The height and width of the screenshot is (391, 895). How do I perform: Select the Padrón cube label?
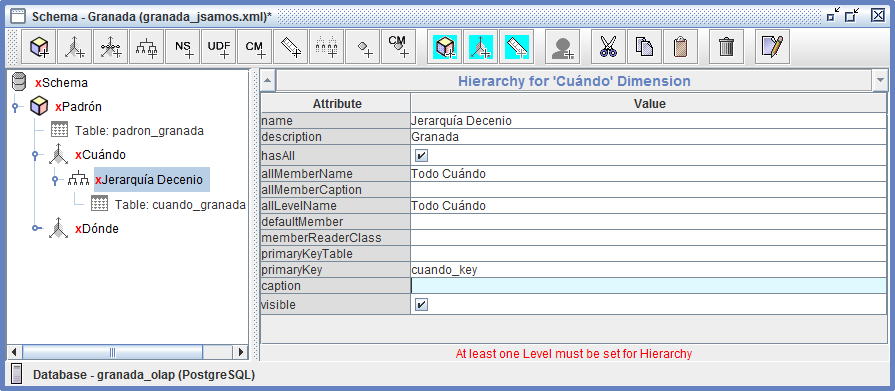[x=78, y=107]
